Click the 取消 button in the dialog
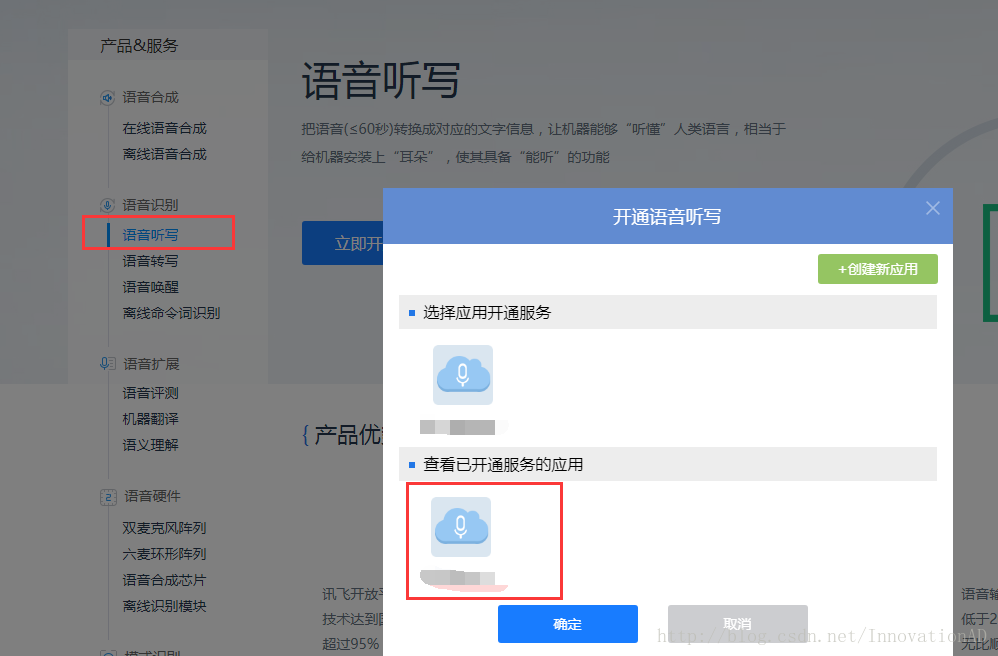 pyautogui.click(x=738, y=624)
